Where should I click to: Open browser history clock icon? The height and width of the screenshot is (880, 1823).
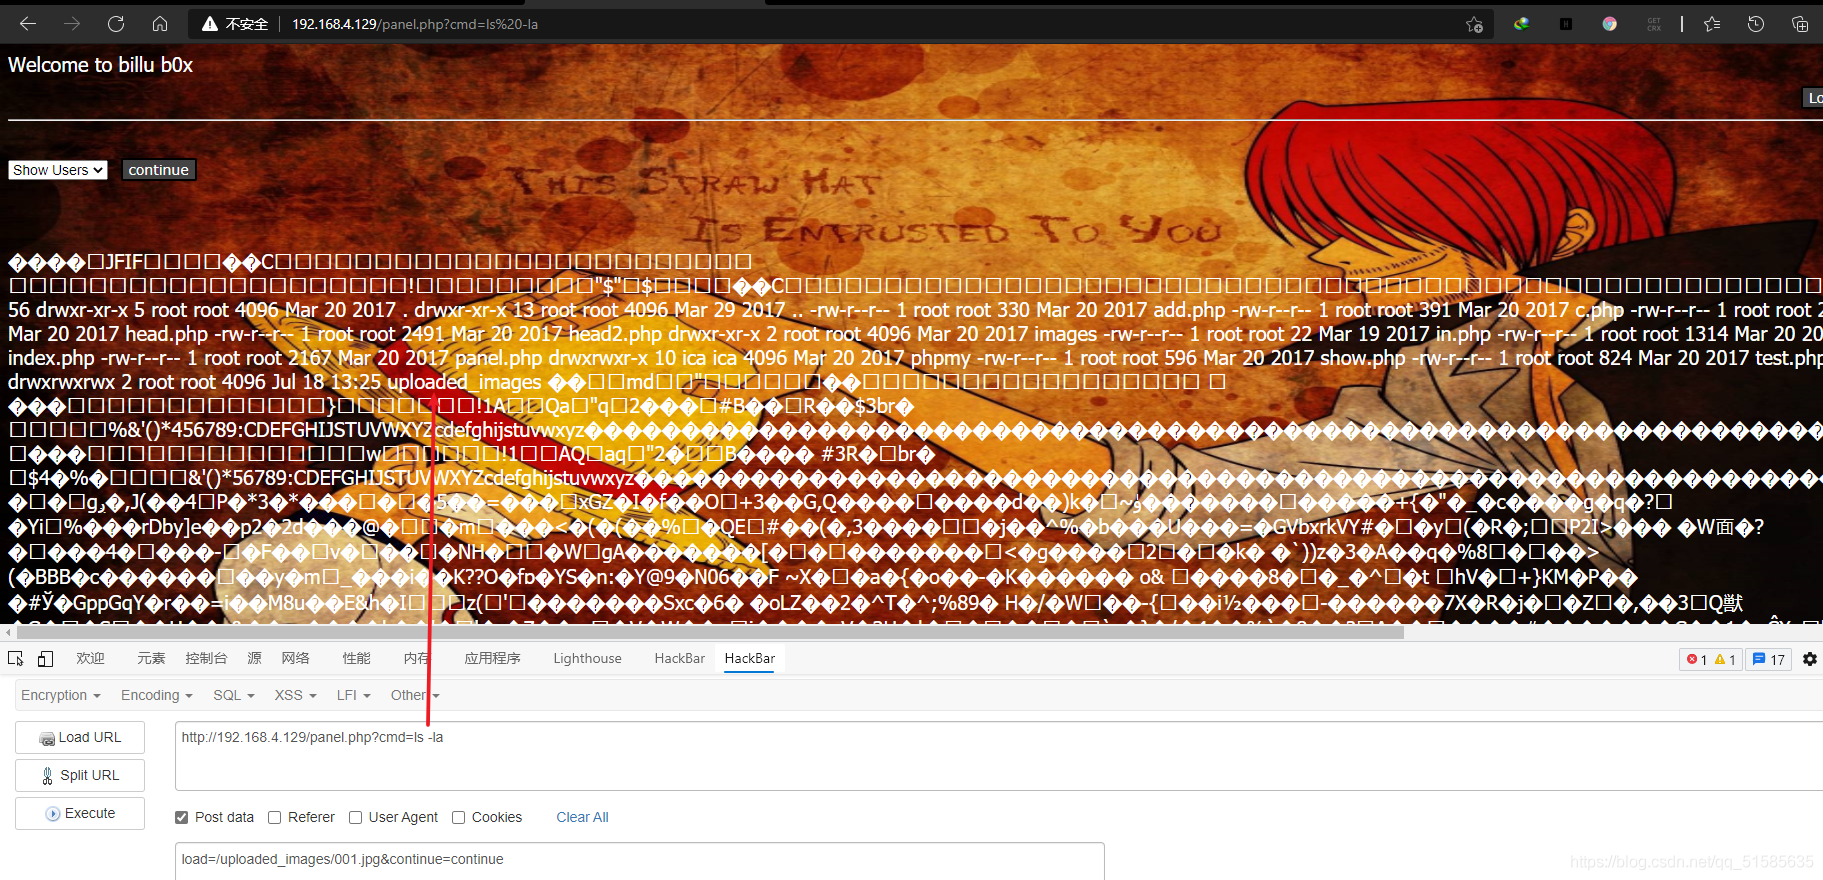pyautogui.click(x=1756, y=24)
